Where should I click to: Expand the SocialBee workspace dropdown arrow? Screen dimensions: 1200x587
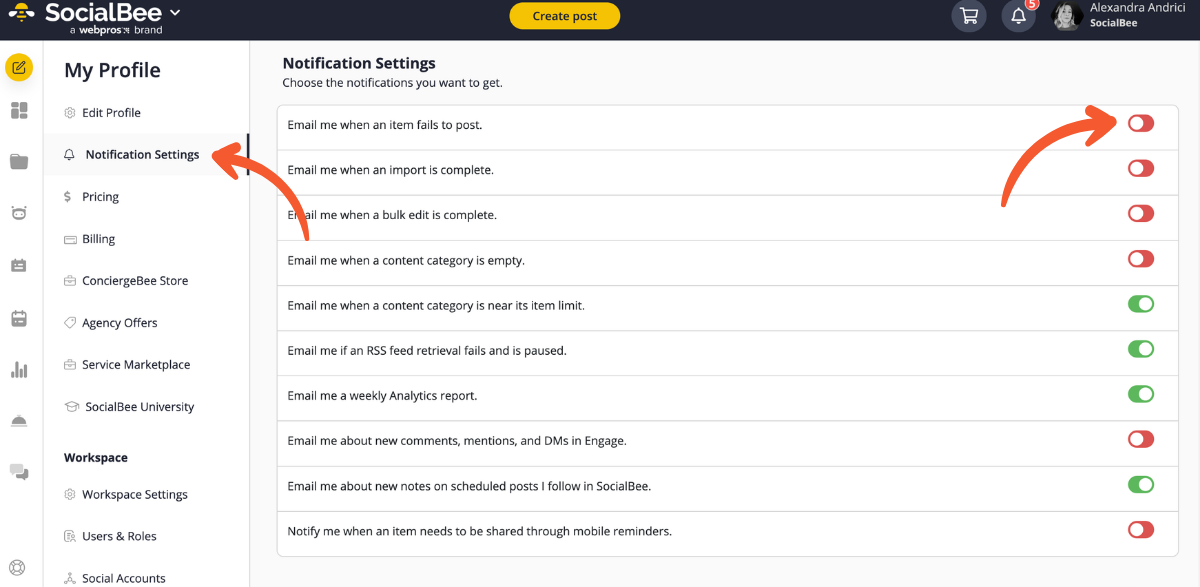[x=176, y=13]
